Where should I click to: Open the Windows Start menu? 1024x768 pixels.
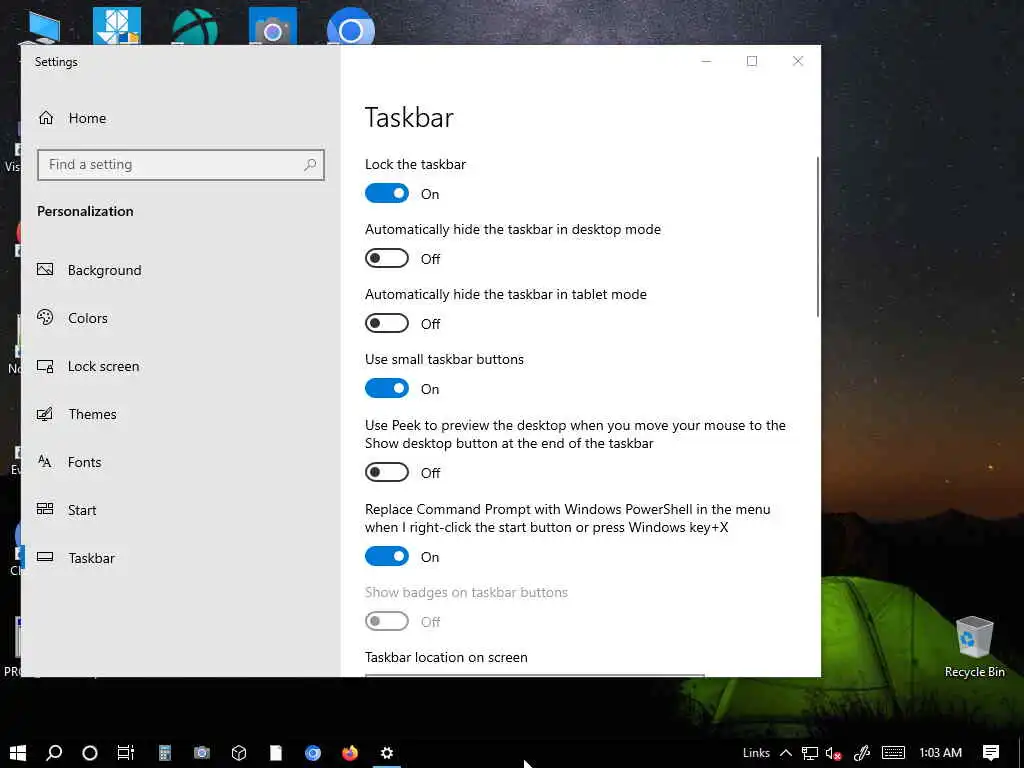18,753
